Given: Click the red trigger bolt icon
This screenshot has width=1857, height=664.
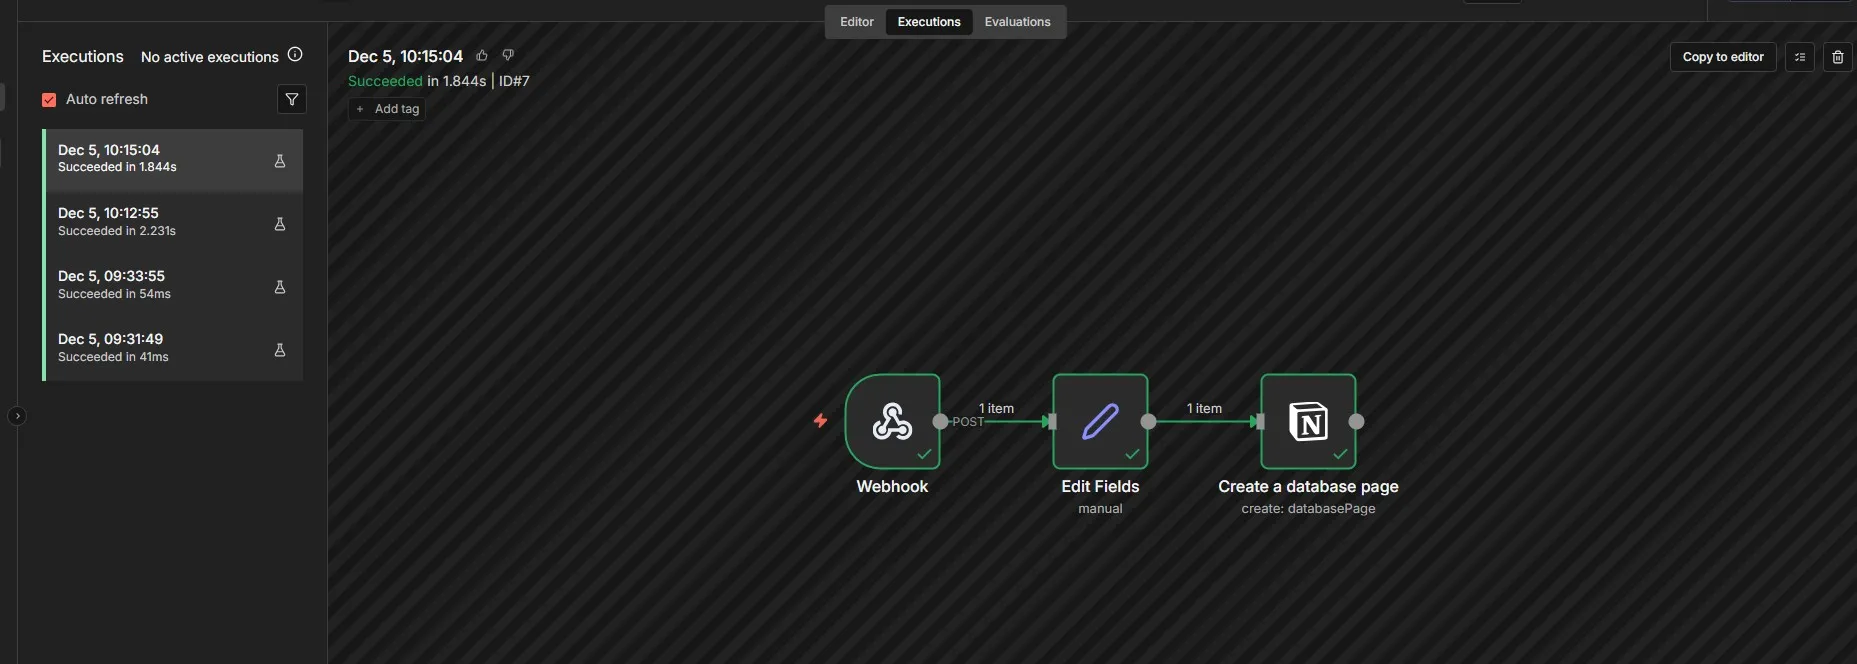Looking at the screenshot, I should coord(820,421).
